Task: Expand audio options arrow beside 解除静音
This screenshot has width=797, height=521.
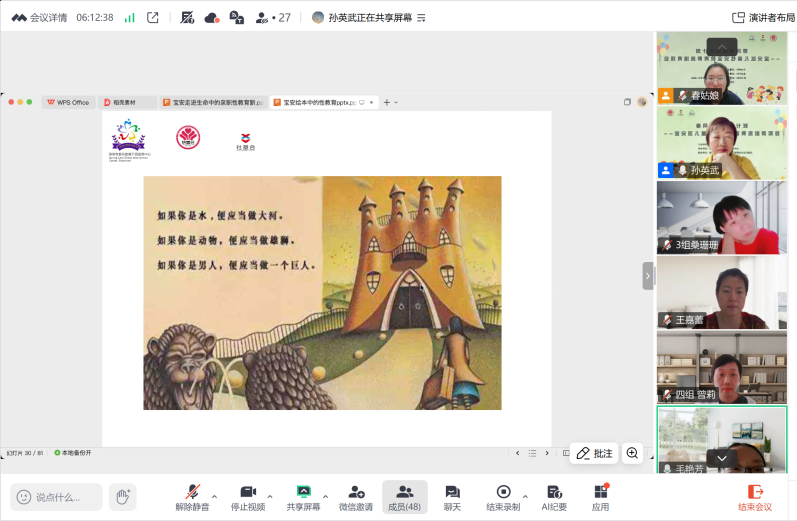Action: tap(214, 495)
